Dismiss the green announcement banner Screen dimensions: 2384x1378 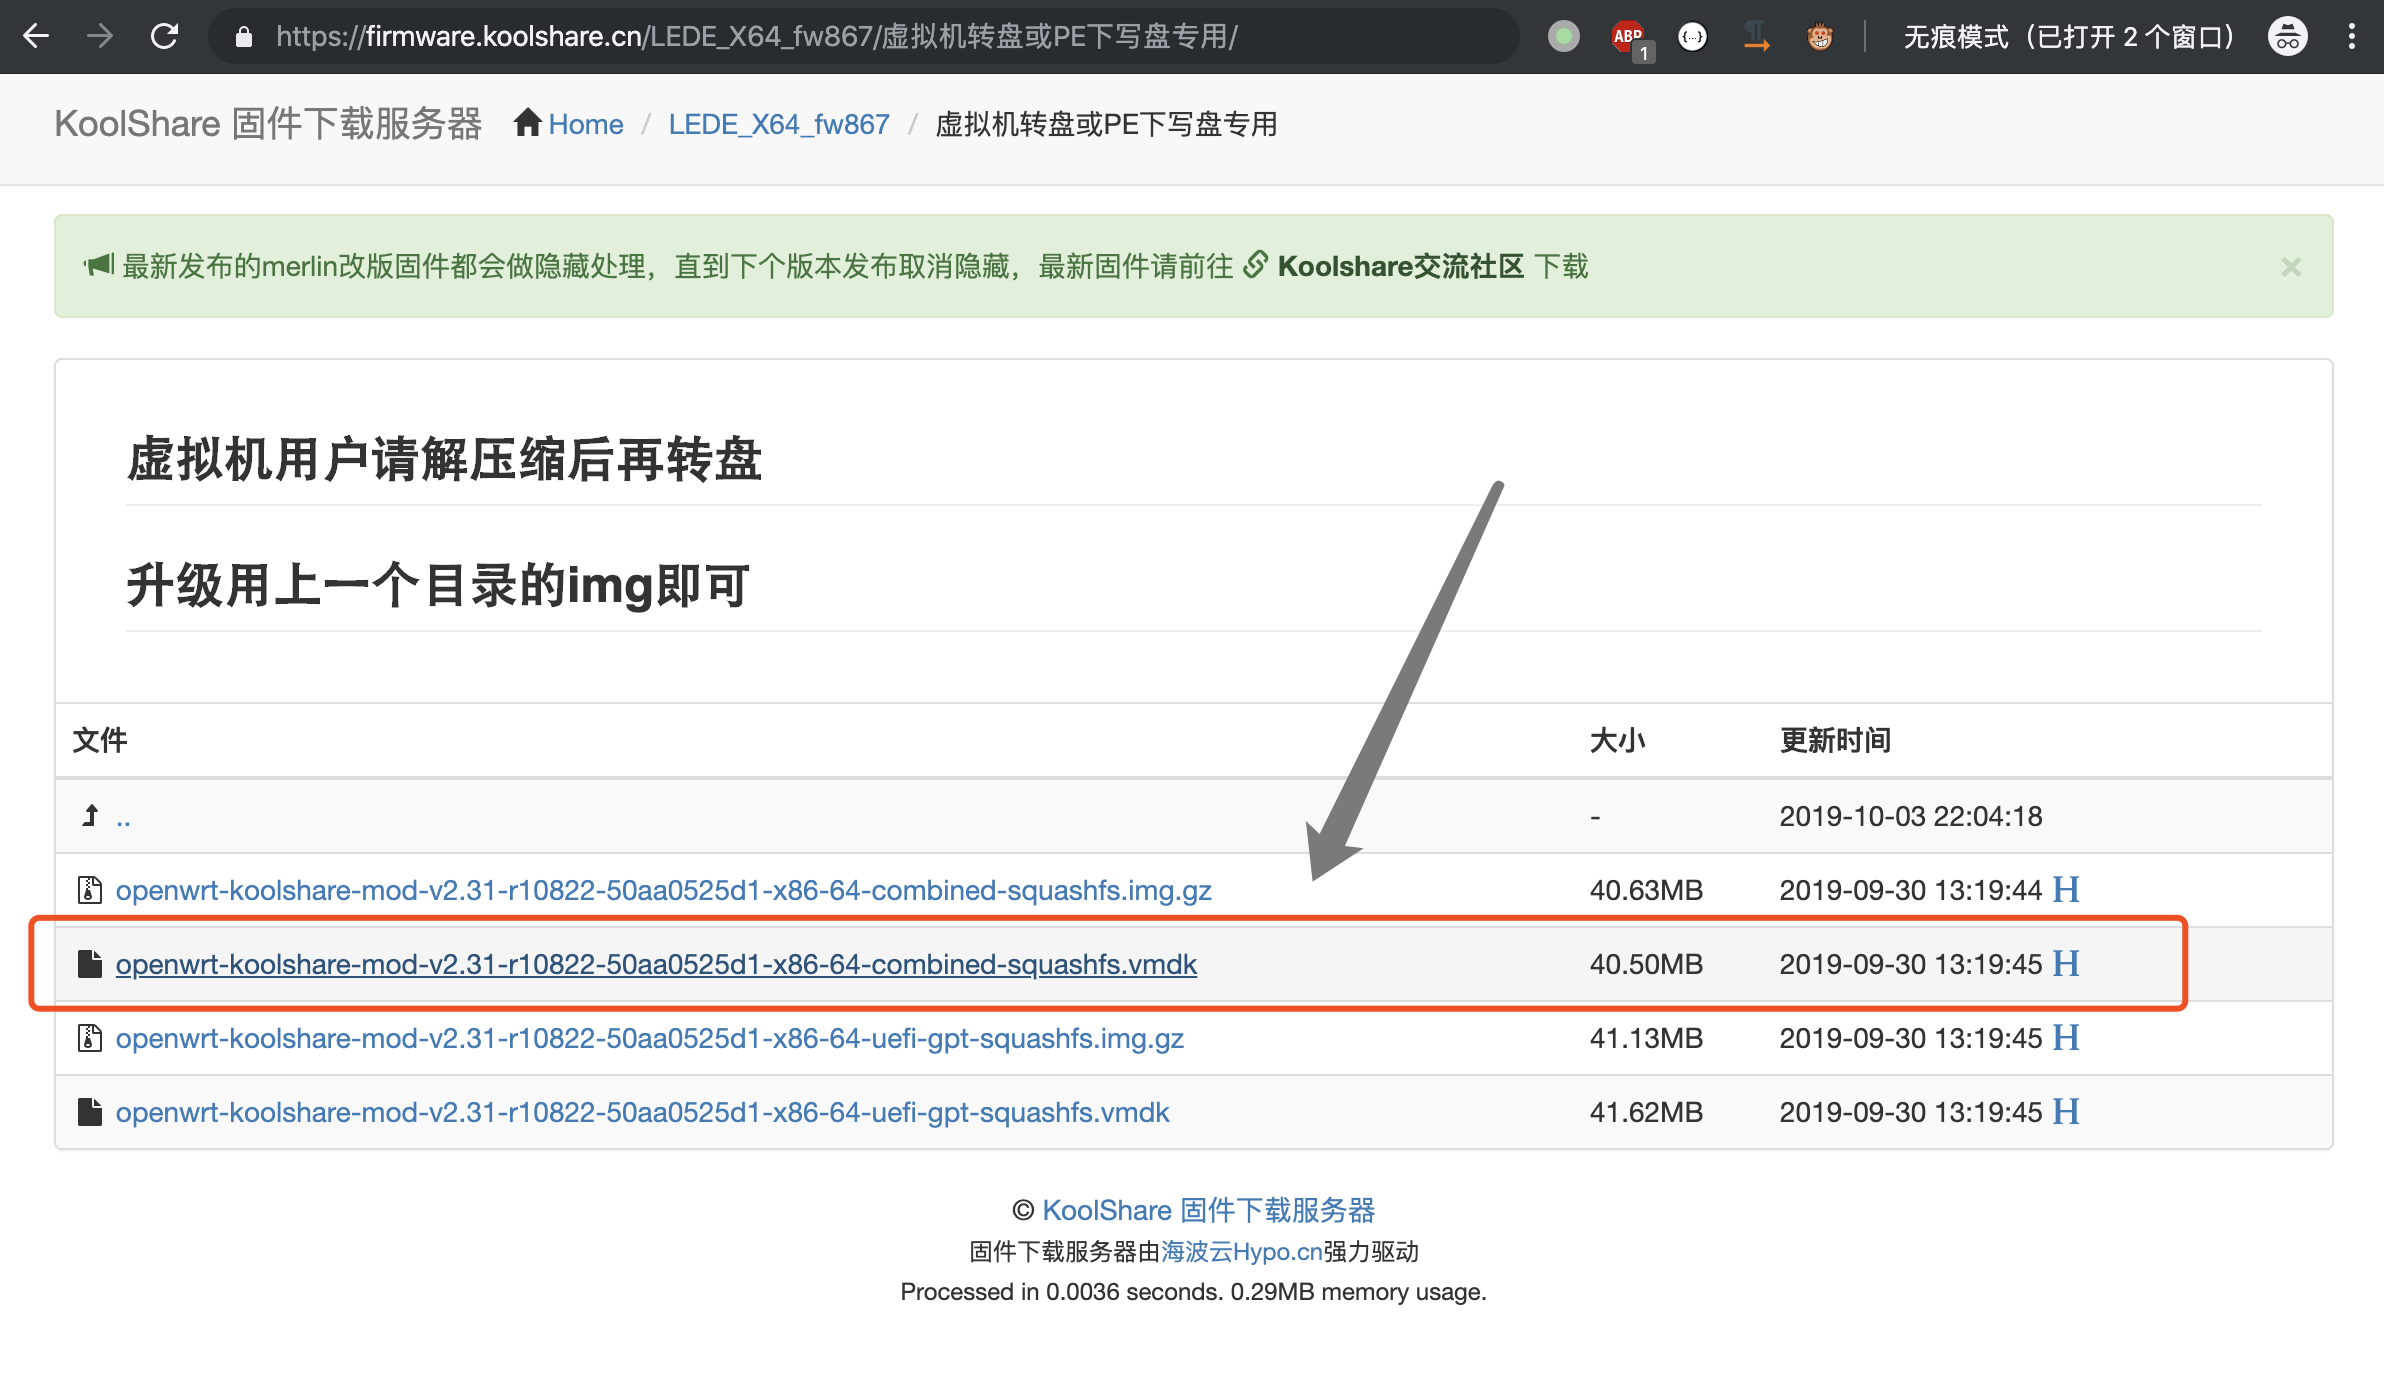(2290, 267)
